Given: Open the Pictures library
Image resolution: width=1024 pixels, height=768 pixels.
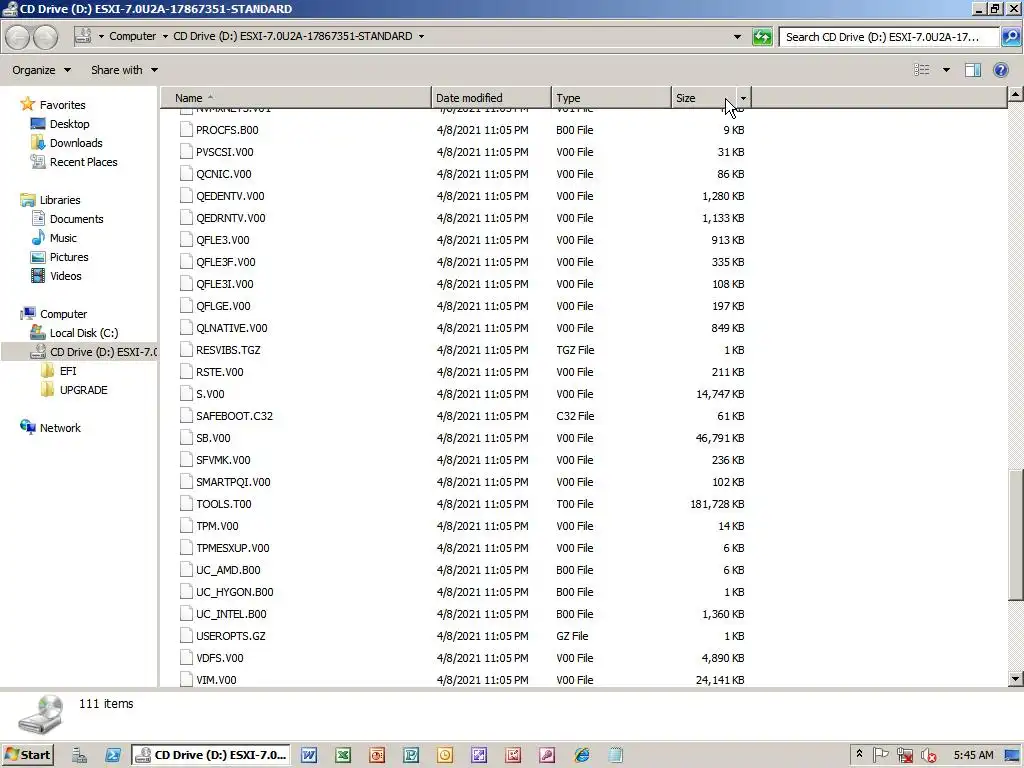Looking at the screenshot, I should 69,257.
